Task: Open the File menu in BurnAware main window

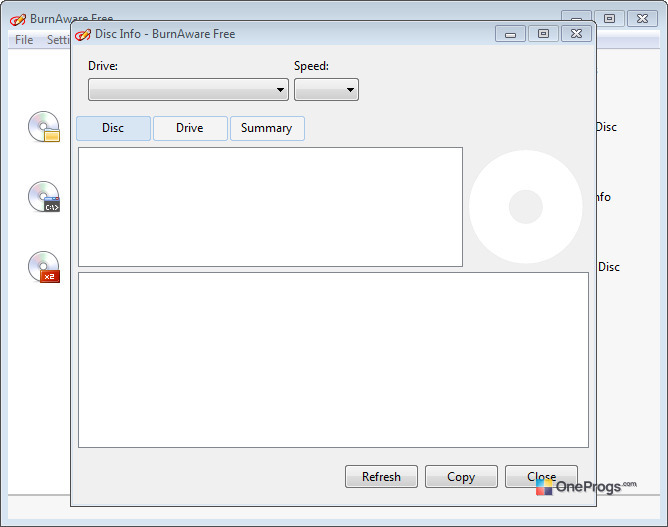Action: tap(24, 40)
